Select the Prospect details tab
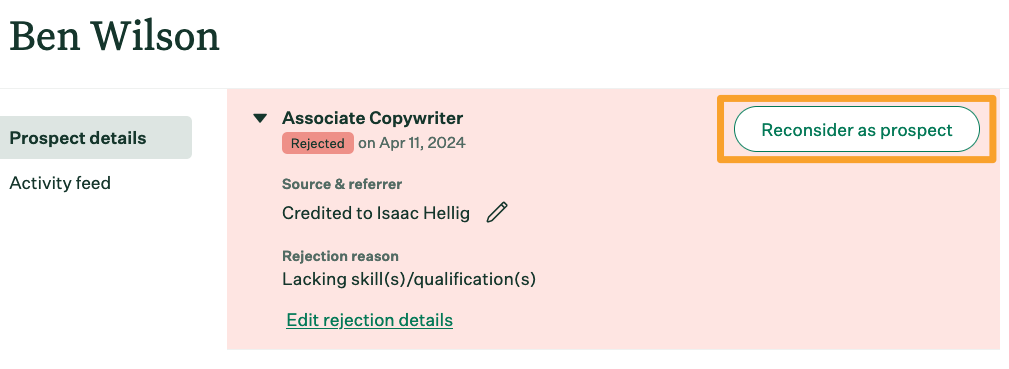Image resolution: width=1009 pixels, height=369 pixels. point(96,138)
